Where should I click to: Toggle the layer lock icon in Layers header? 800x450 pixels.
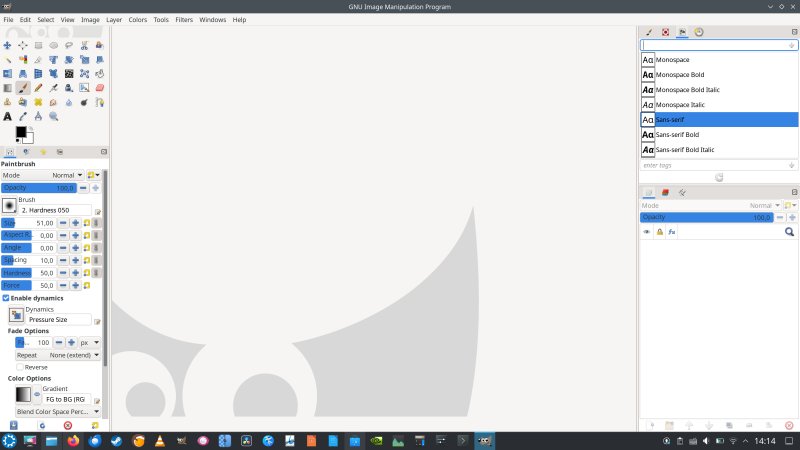pos(660,232)
